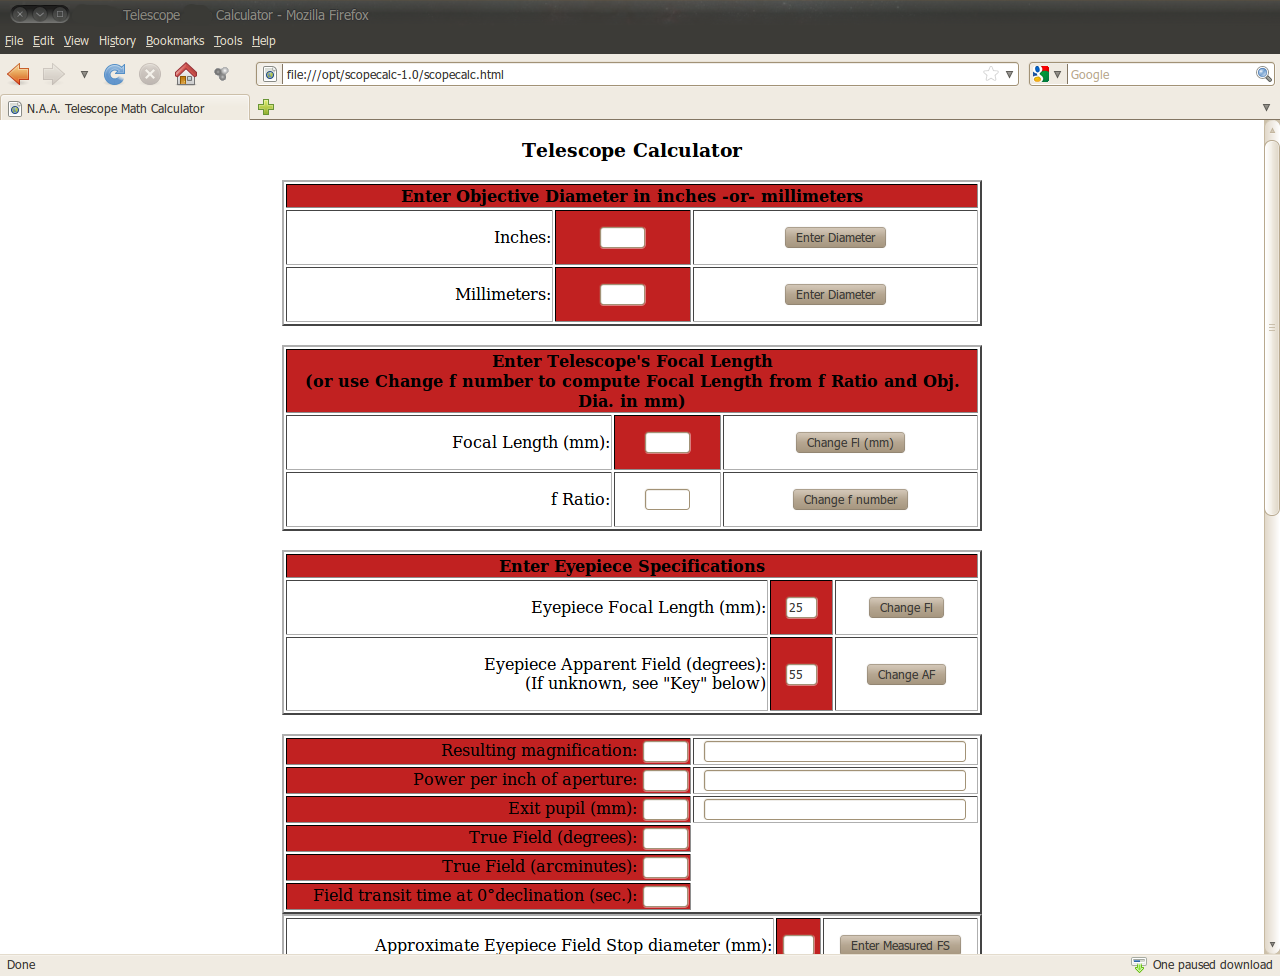1280x976 pixels.
Task: Open the Bookmarks menu
Action: click(174, 41)
